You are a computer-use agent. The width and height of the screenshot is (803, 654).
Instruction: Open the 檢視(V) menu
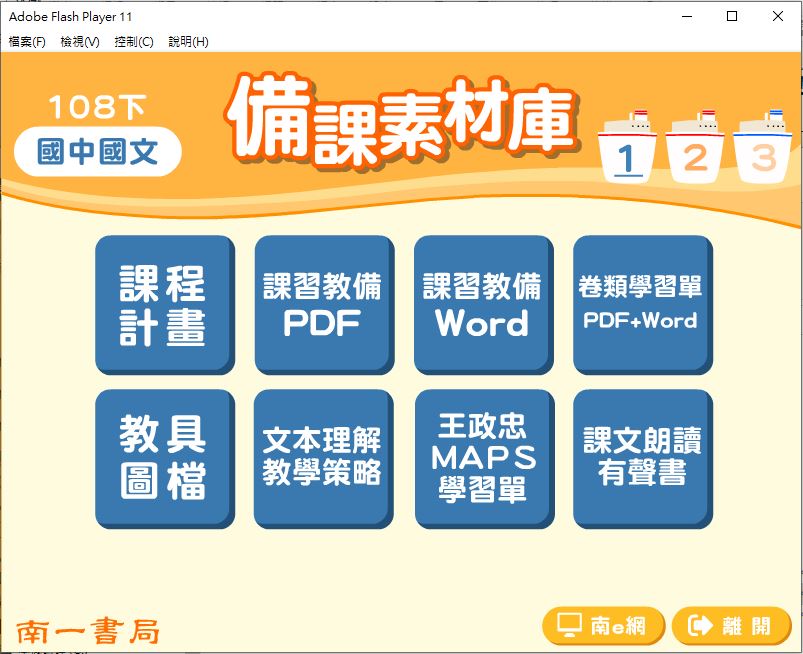click(x=80, y=42)
